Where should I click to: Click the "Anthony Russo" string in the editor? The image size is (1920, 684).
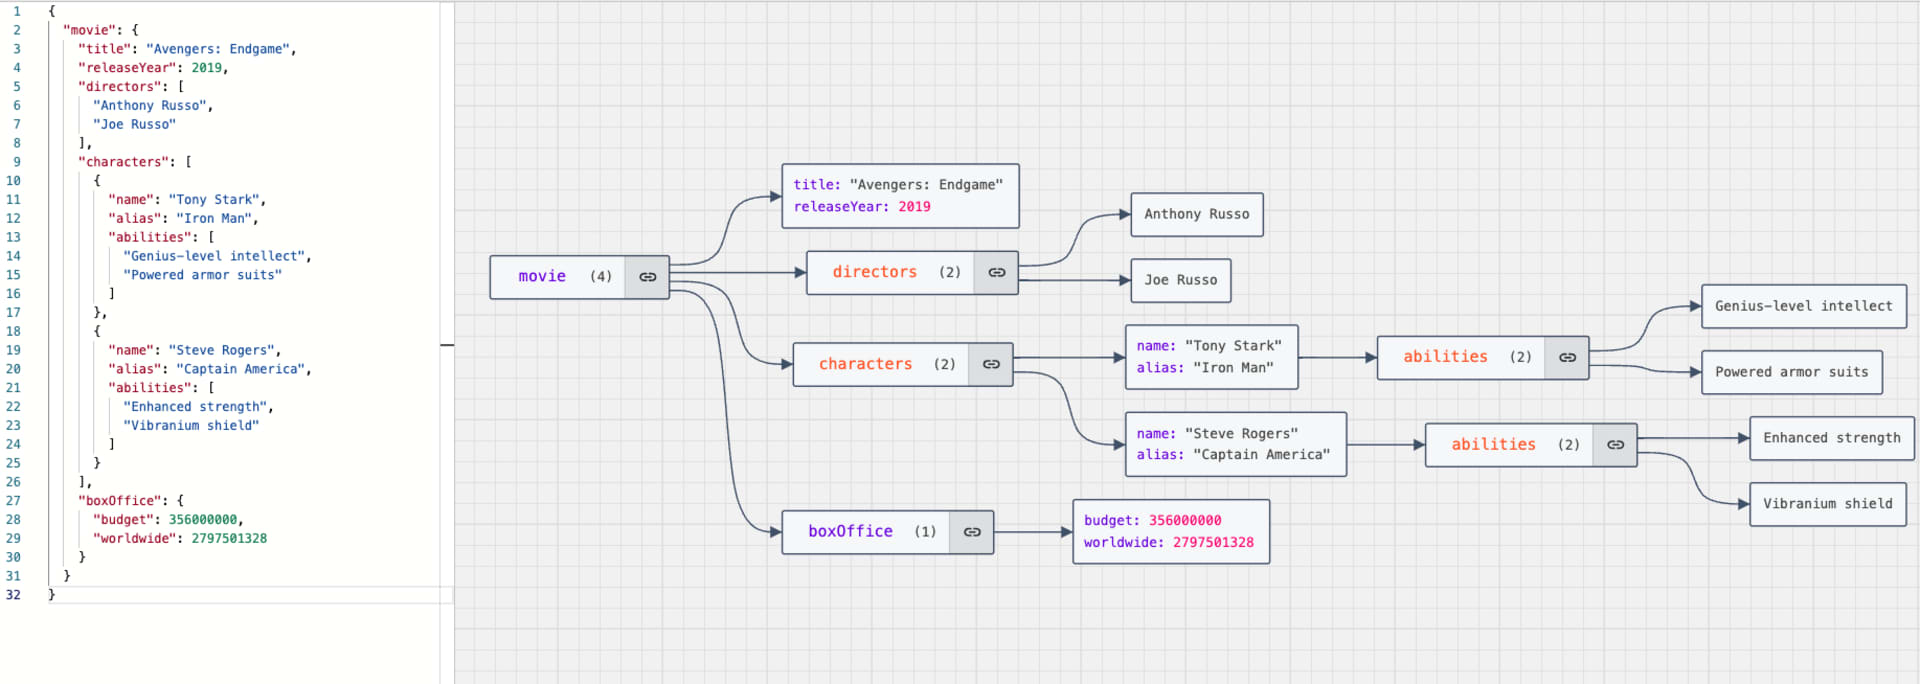click(150, 106)
